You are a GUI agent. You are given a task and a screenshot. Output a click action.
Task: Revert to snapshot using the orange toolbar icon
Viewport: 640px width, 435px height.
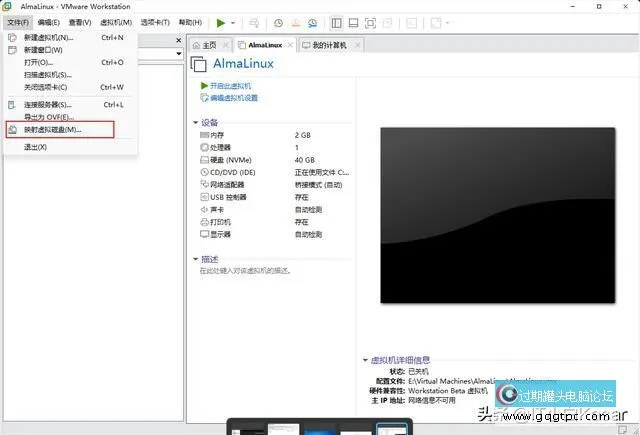(296, 23)
